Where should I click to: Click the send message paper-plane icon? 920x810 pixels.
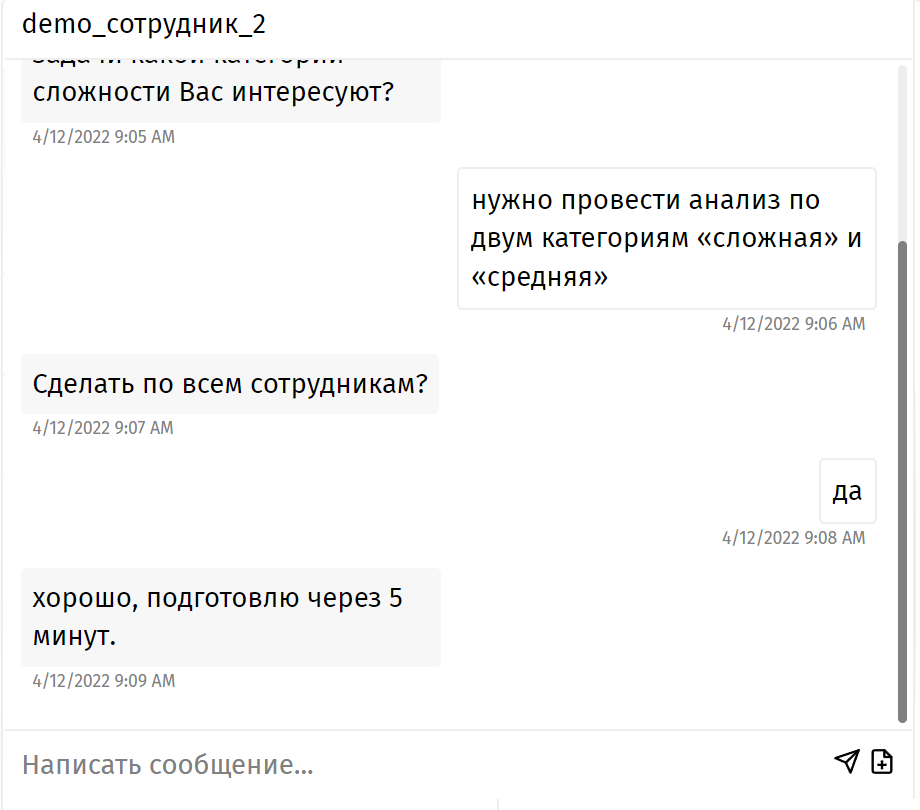[847, 762]
